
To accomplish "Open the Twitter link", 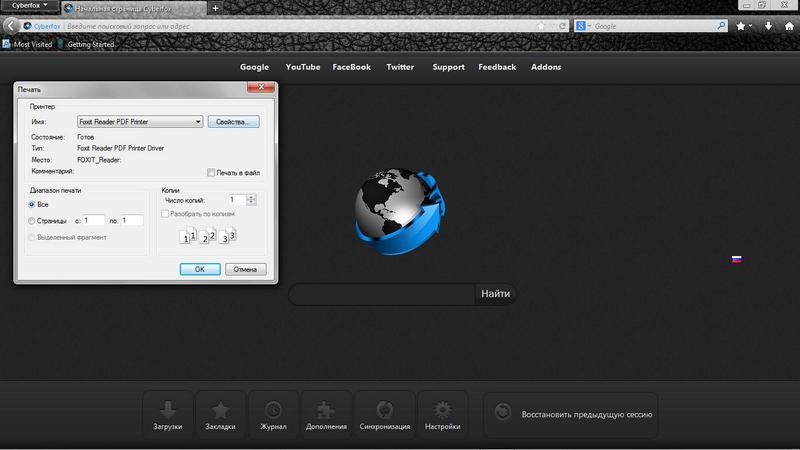I will 400,67.
